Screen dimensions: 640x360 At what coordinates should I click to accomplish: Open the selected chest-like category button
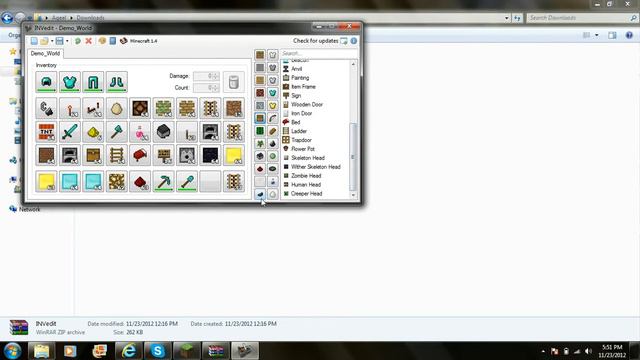pos(260,118)
